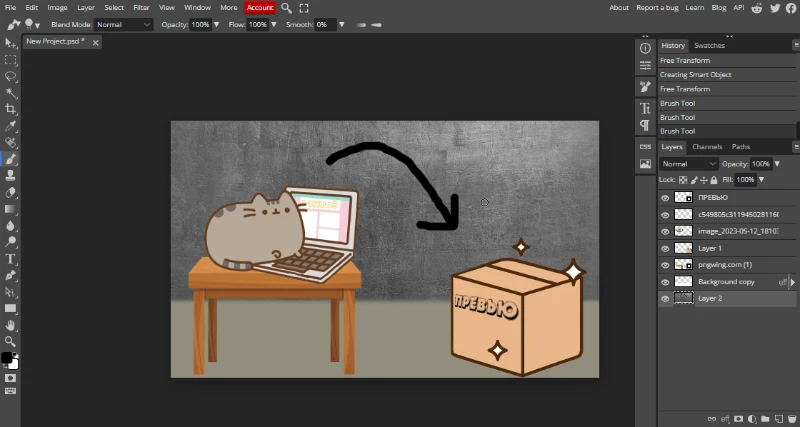This screenshot has width=800, height=427.
Task: Select the Eyedropper tool
Action: coord(10,126)
